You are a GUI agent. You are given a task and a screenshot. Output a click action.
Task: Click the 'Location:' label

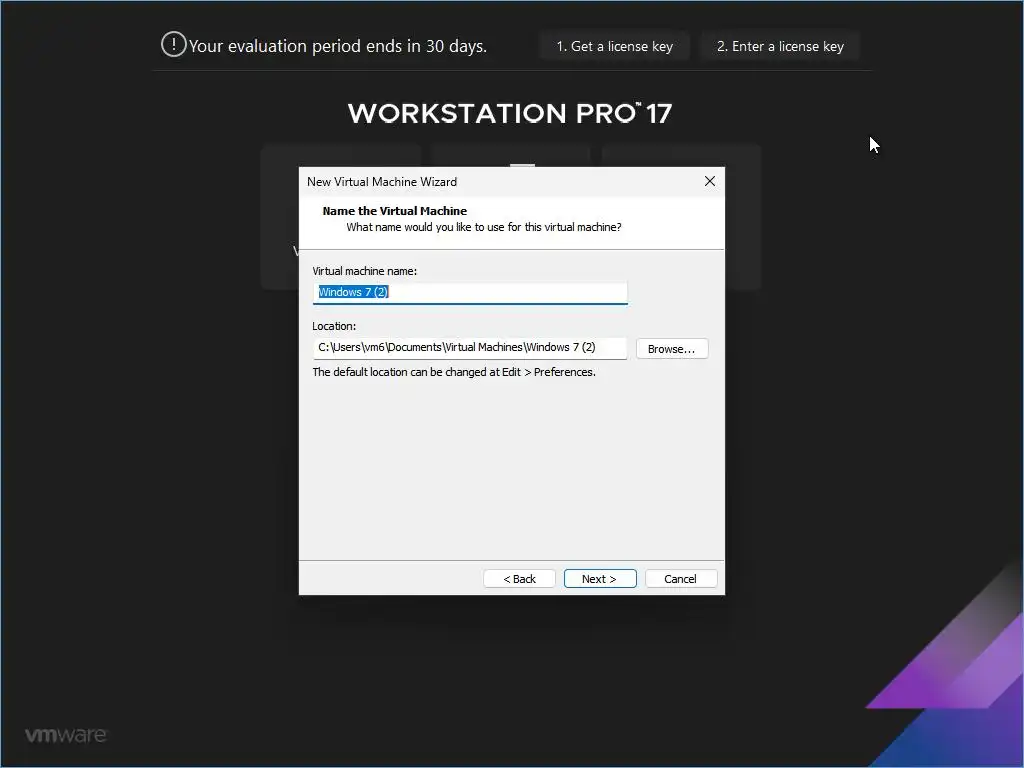pos(334,326)
